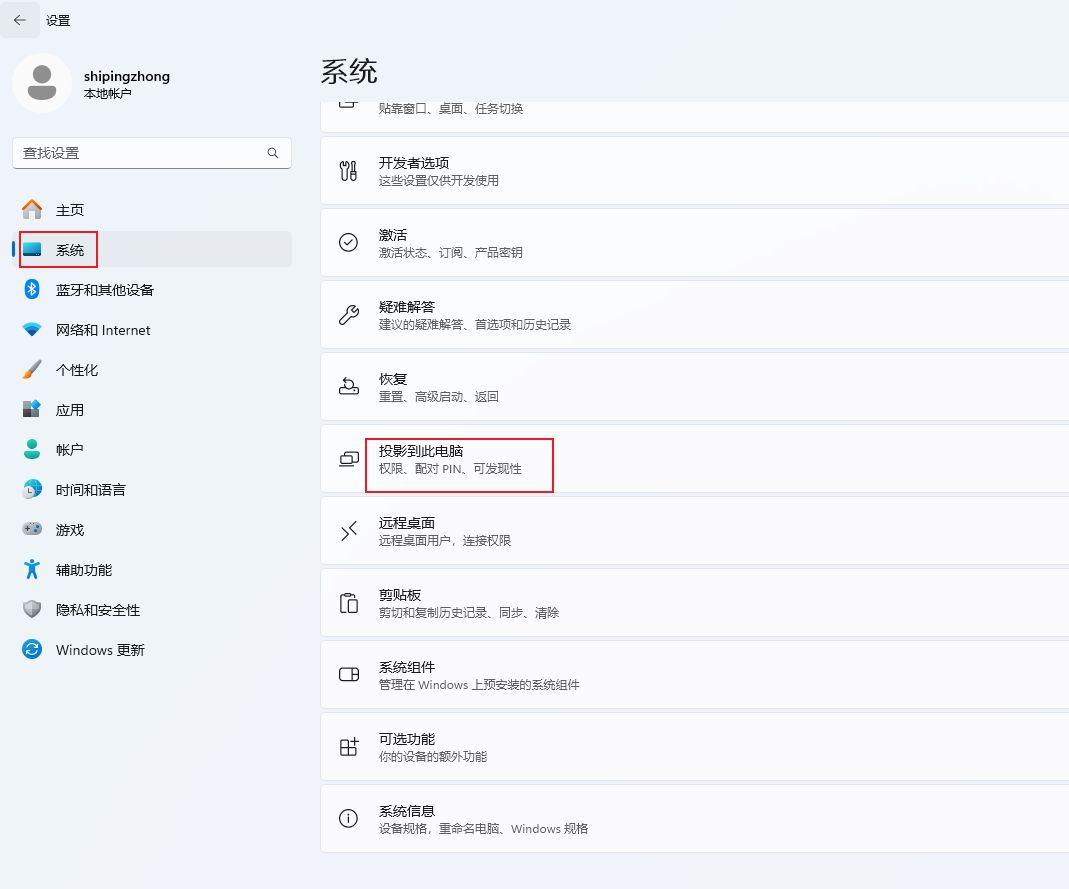Open Windows 更新 page
1069x889 pixels.
[100, 650]
